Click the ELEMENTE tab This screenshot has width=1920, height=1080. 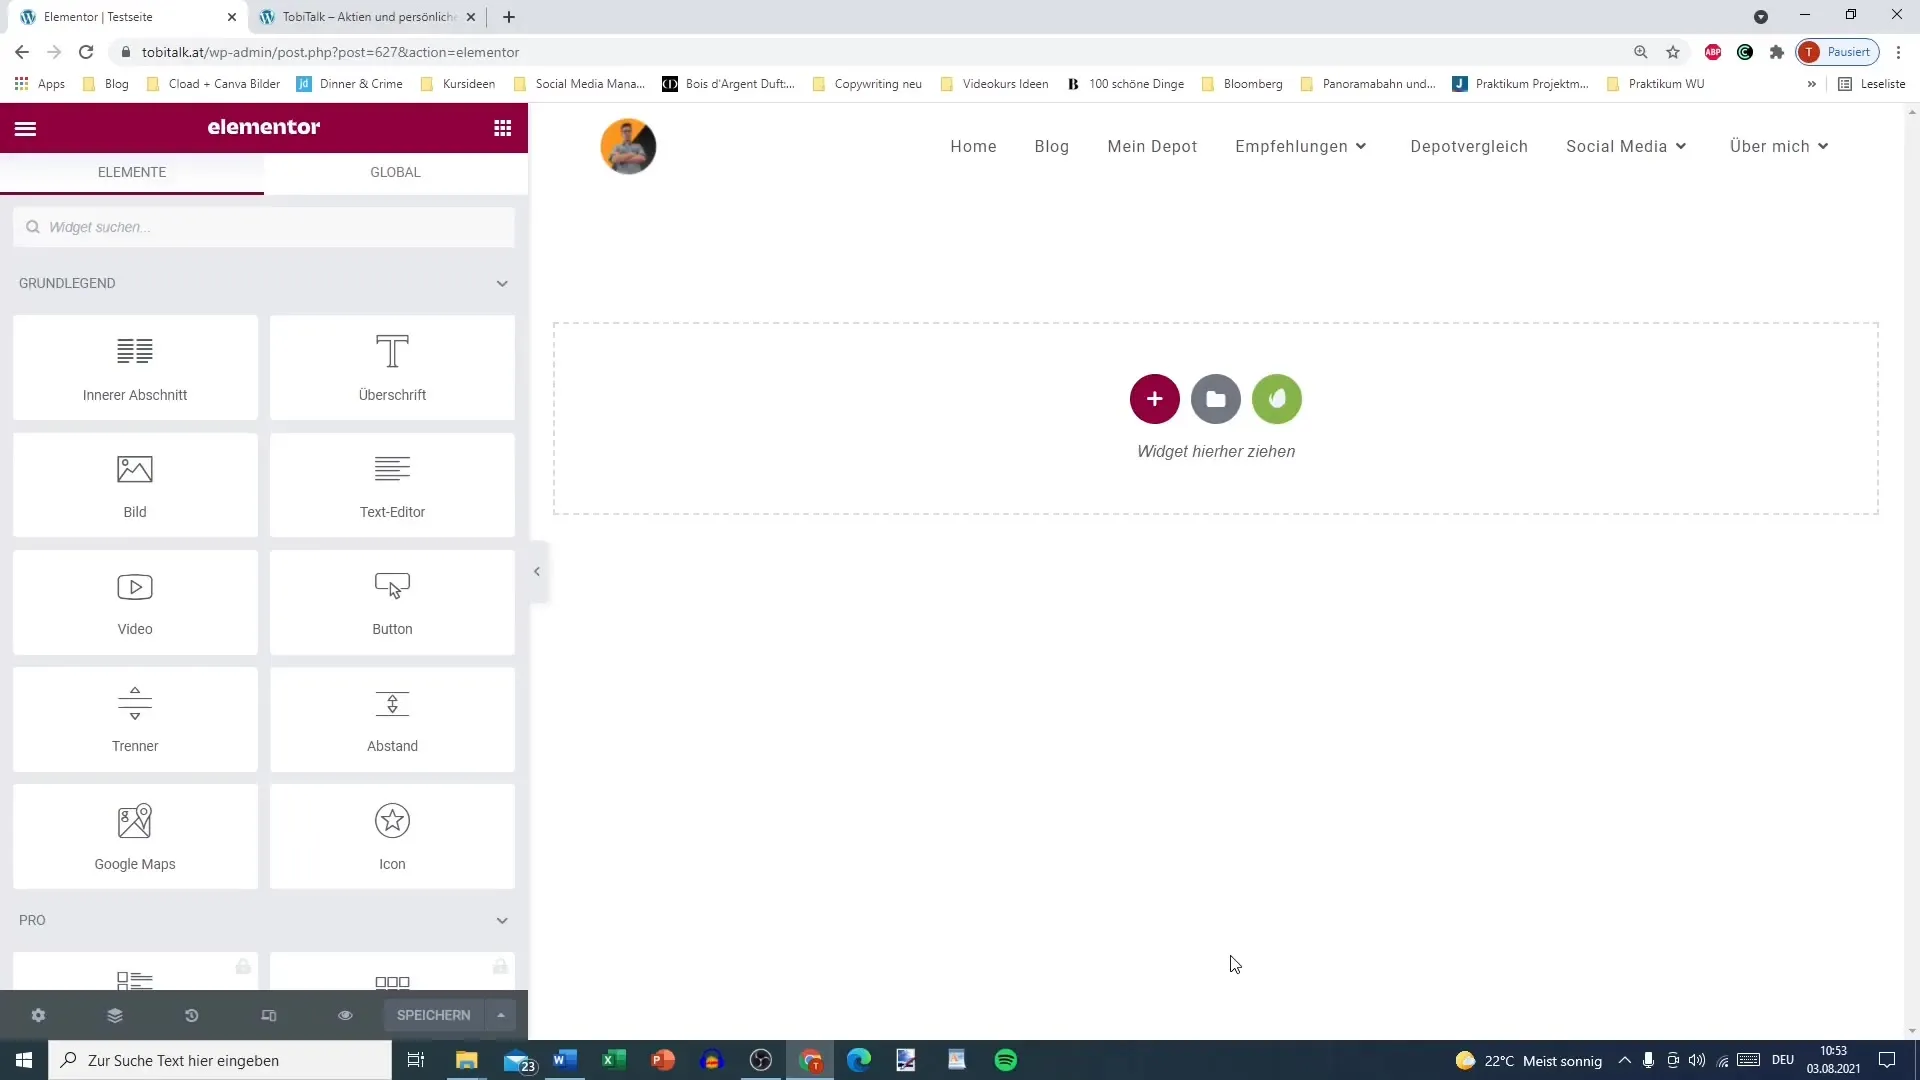point(132,171)
